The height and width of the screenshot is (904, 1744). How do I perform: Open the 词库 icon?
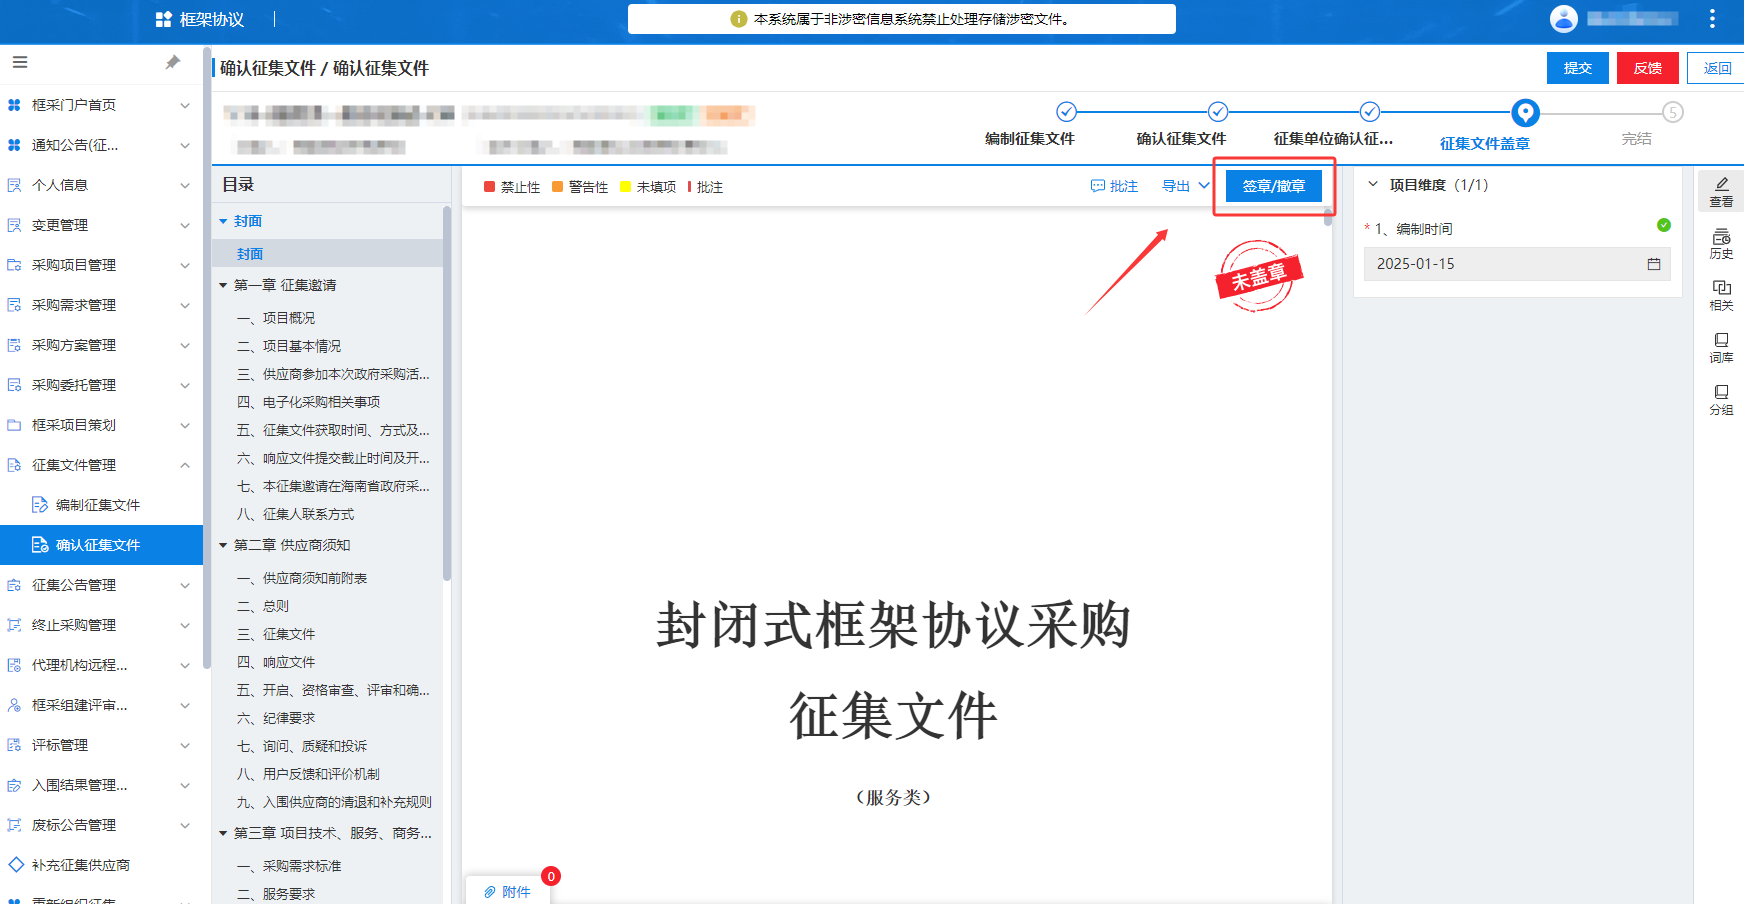click(1721, 348)
